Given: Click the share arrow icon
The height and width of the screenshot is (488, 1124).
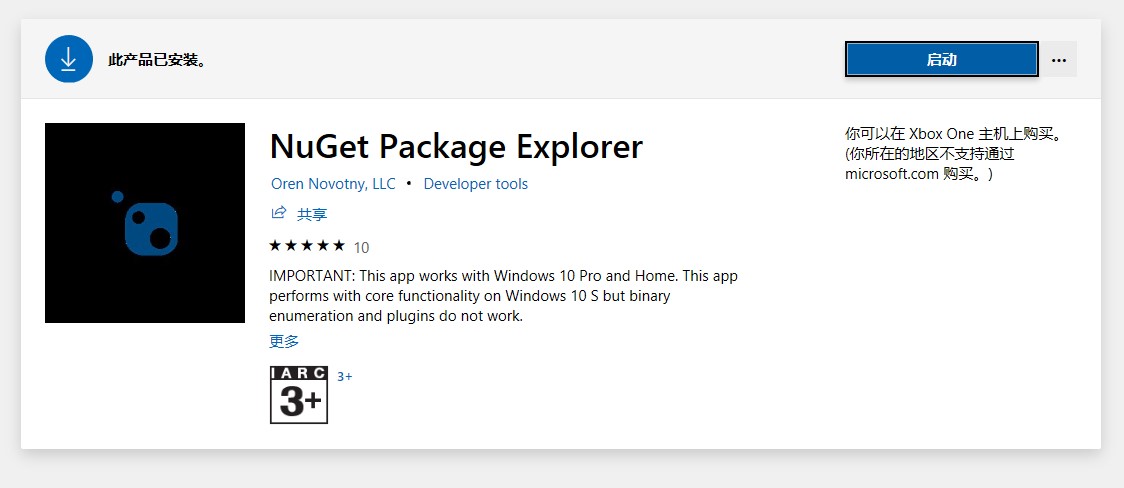Looking at the screenshot, I should point(279,213).
